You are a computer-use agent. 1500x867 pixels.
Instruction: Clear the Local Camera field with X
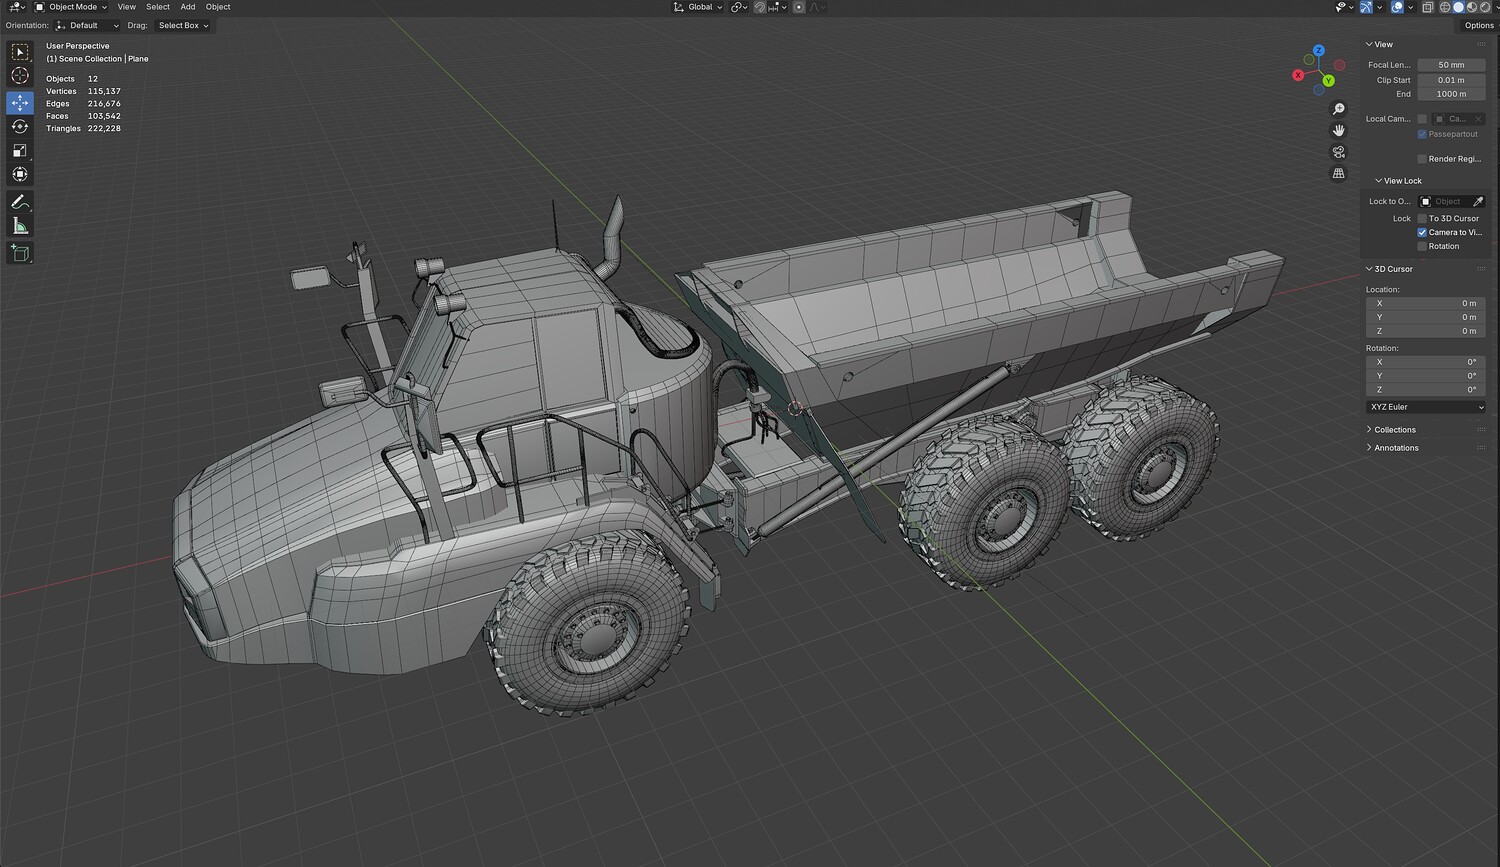1478,119
